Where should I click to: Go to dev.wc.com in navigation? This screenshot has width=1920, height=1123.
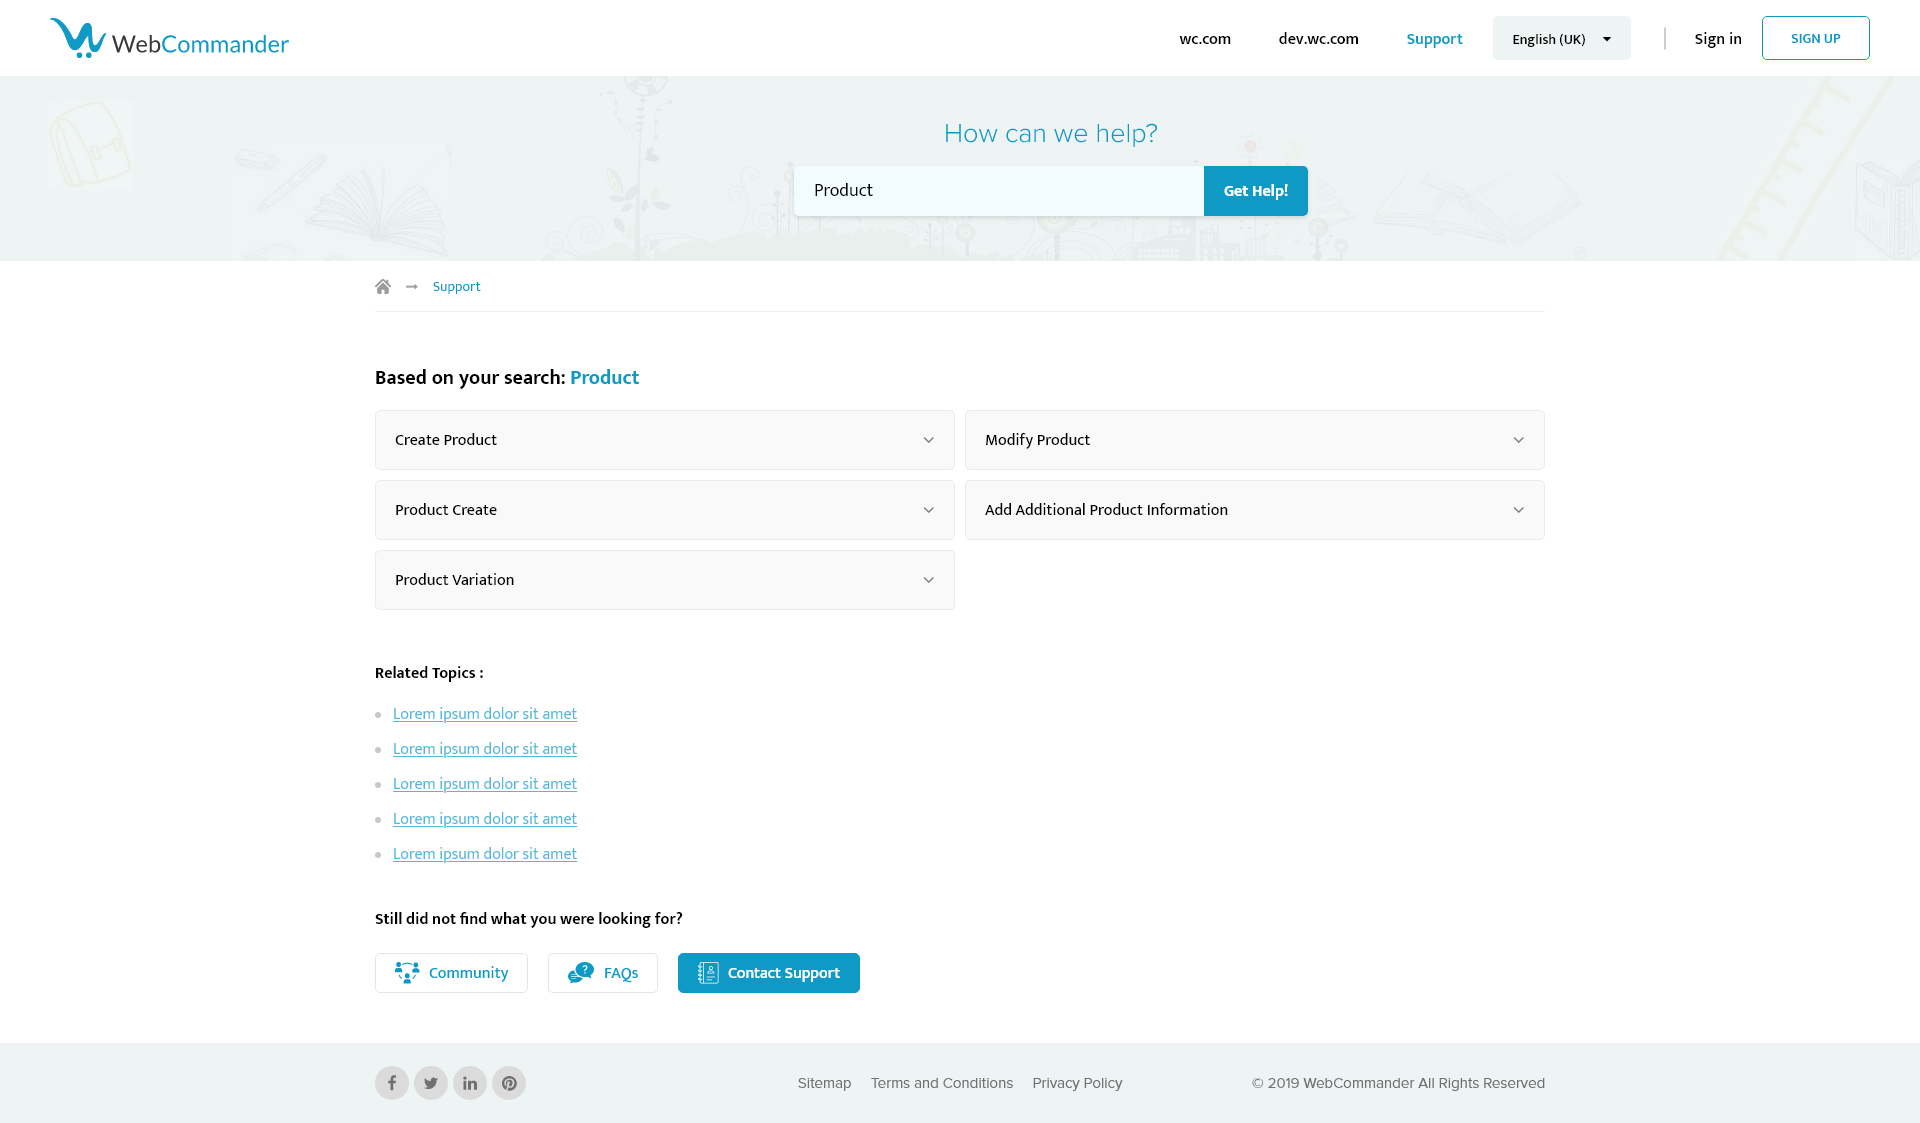click(x=1318, y=39)
